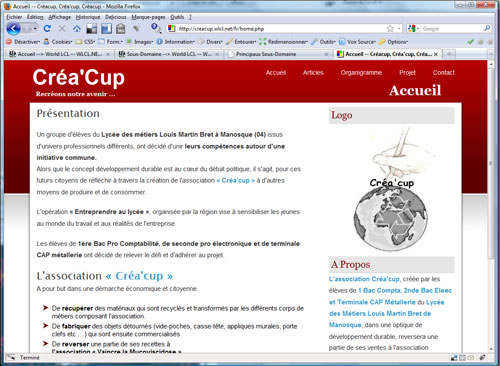Image resolution: width=500 pixels, height=366 pixels.
Task: Choose search engine via Google icon dropdown
Action: (414, 29)
